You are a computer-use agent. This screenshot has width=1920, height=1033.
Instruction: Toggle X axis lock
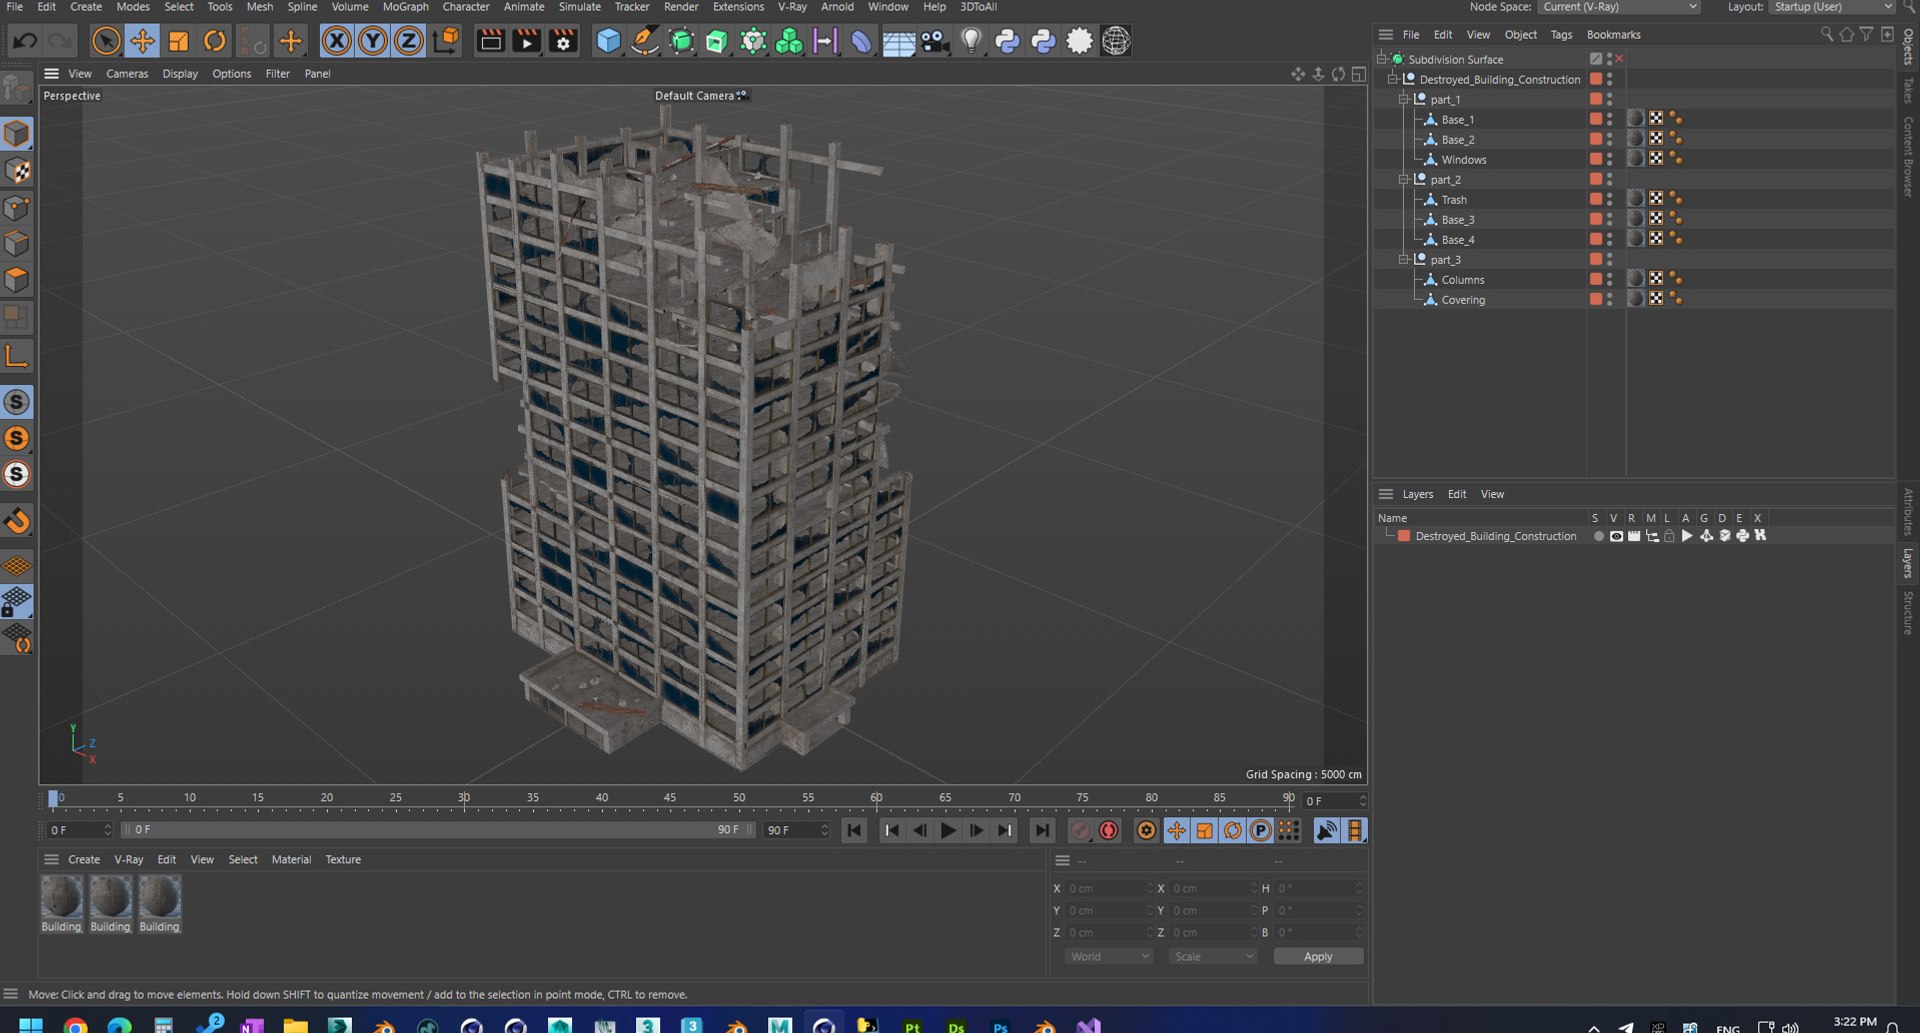[337, 41]
